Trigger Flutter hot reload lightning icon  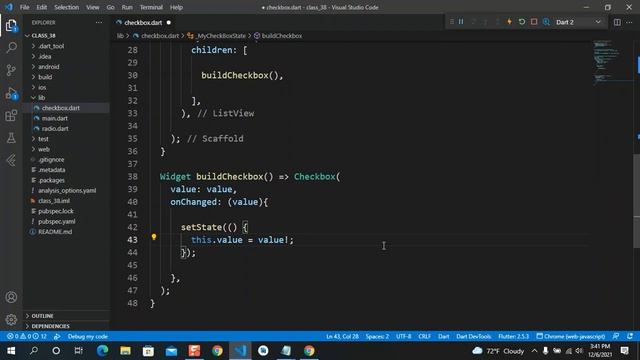(509, 22)
